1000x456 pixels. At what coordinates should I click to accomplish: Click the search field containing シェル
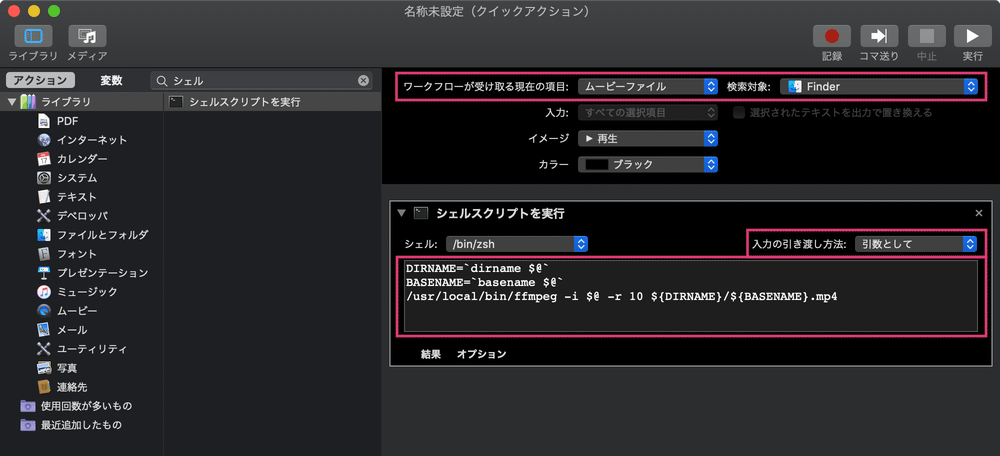pyautogui.click(x=262, y=80)
